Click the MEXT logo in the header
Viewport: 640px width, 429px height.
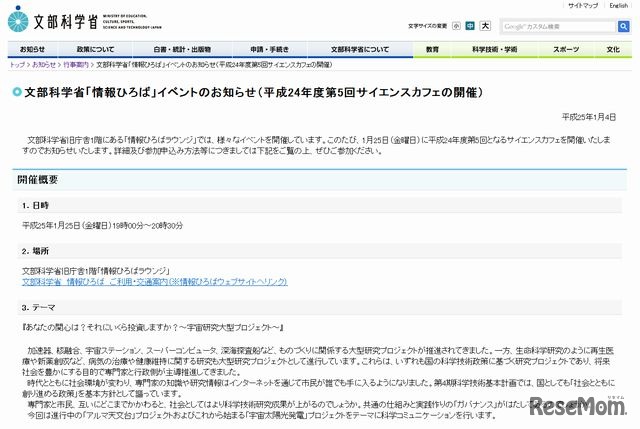[85, 20]
